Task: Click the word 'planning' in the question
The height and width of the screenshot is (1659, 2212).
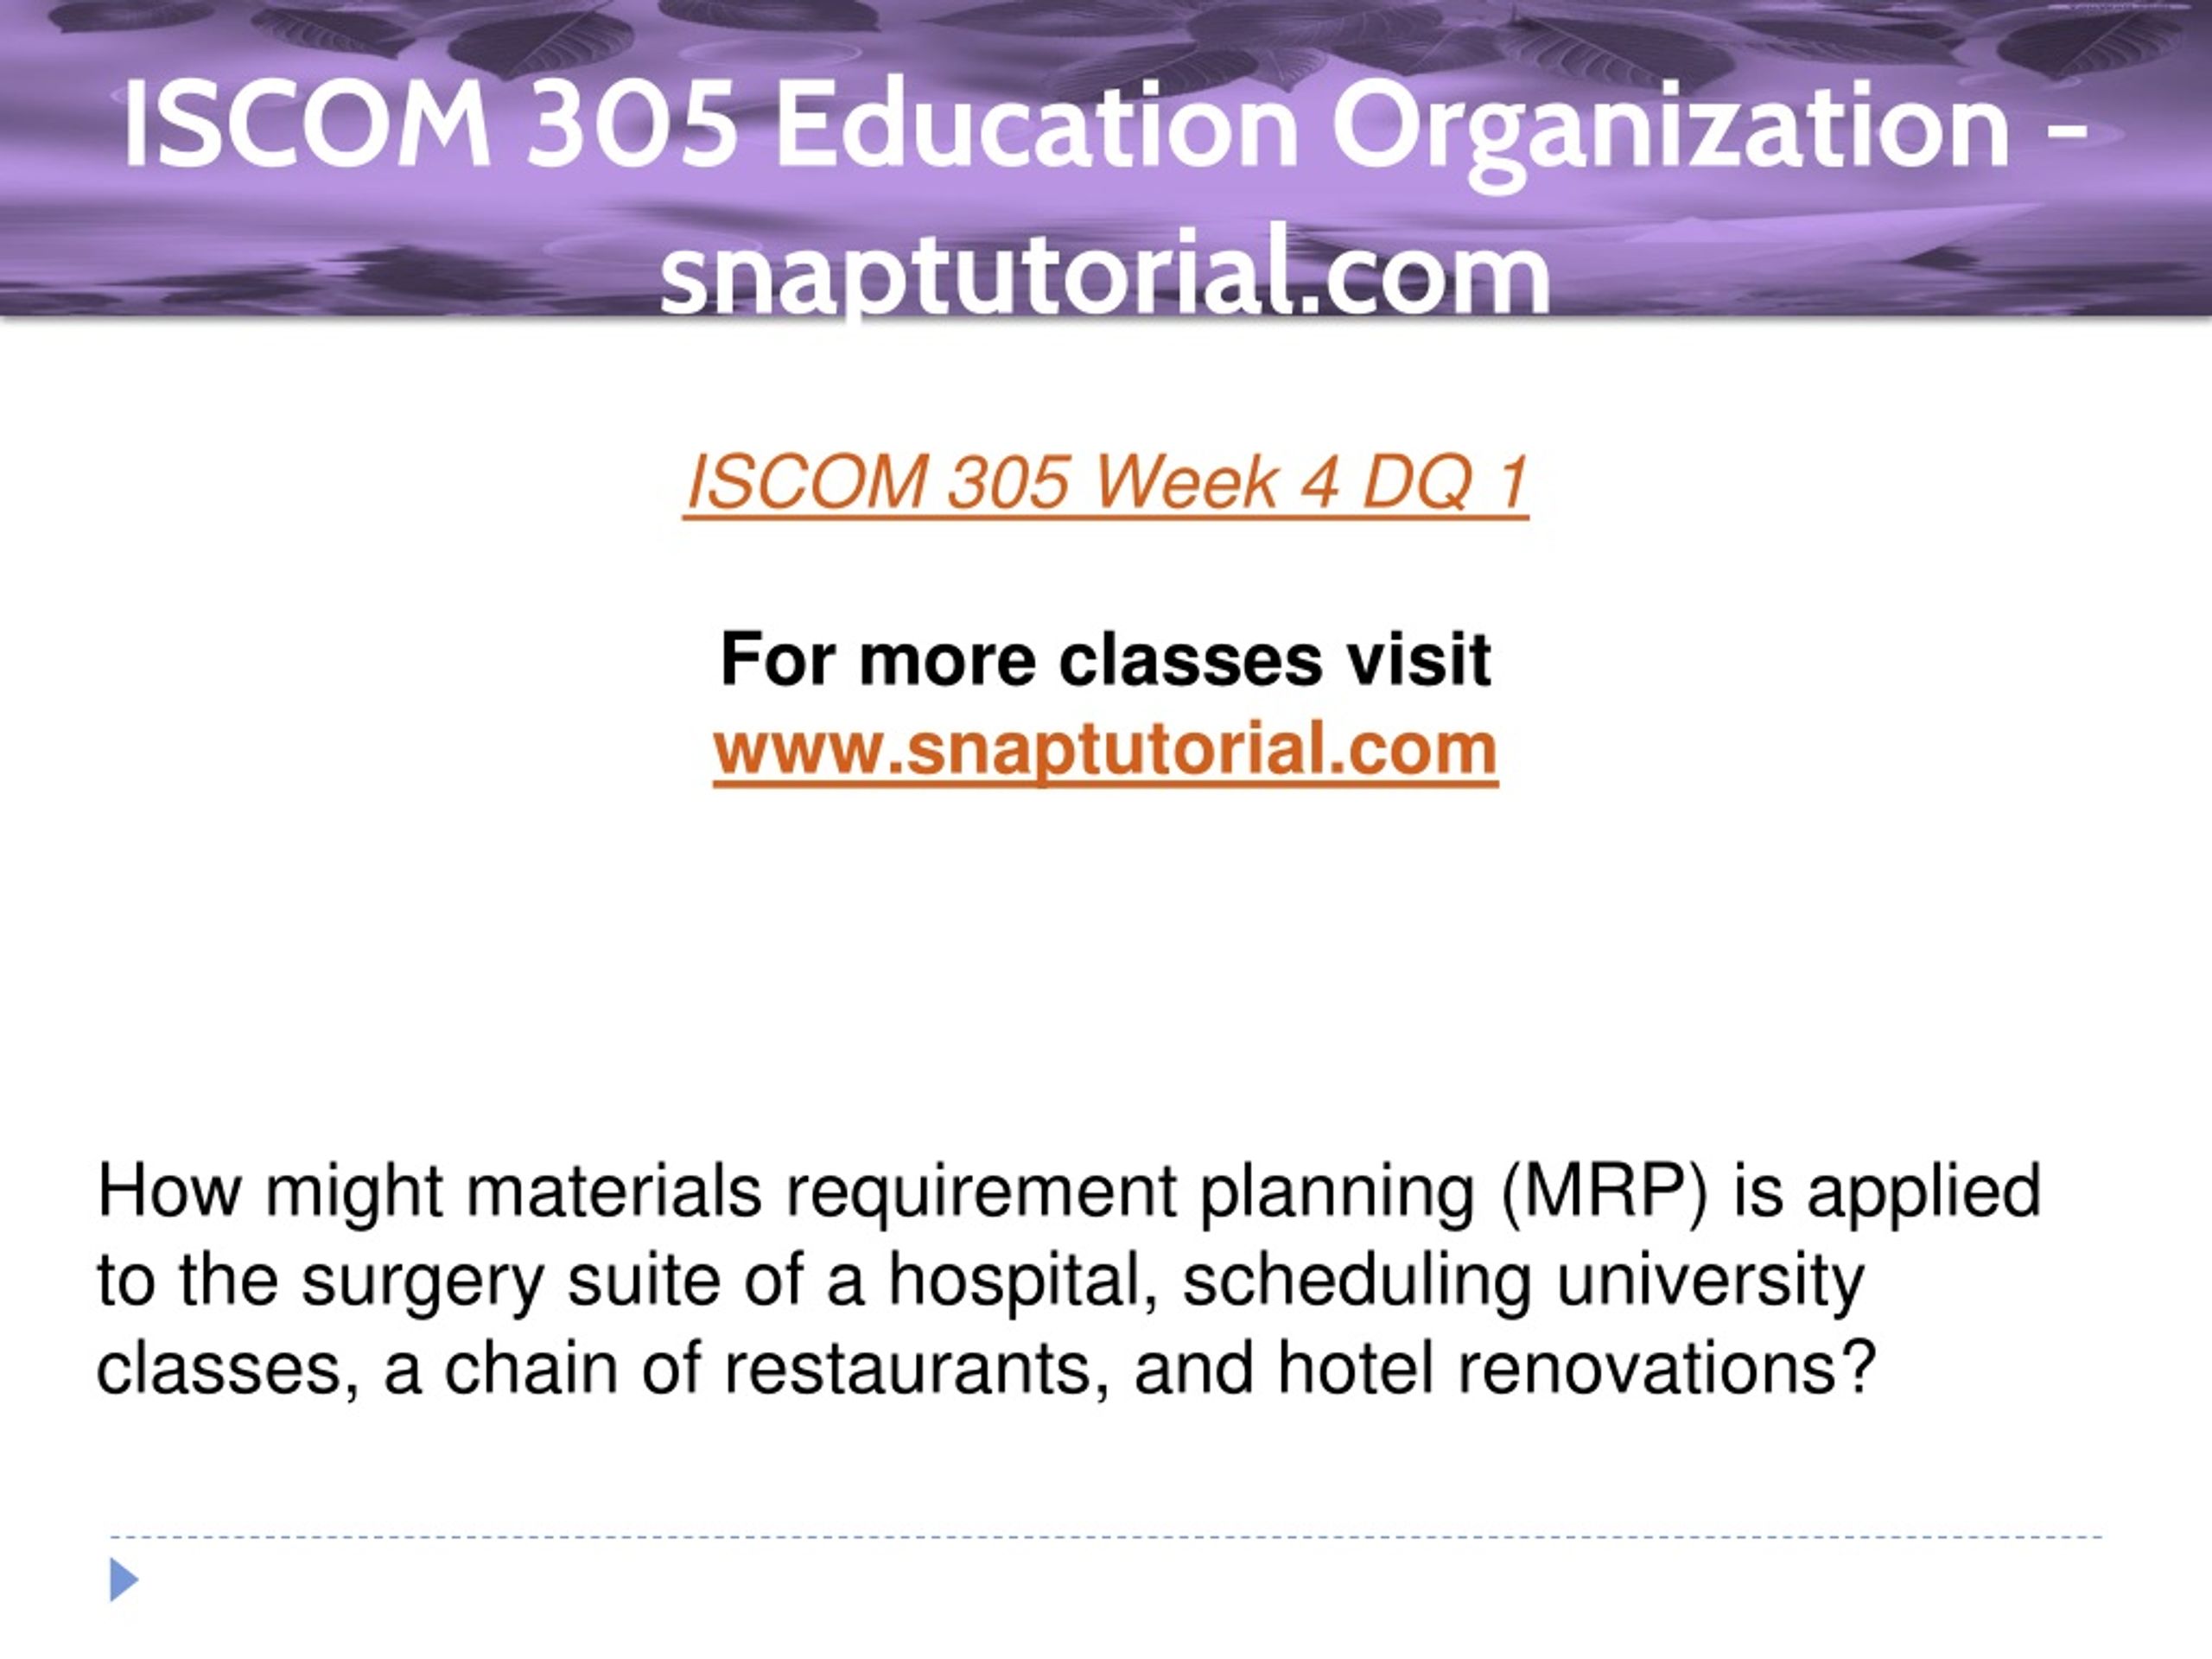Action: coord(1337,1193)
